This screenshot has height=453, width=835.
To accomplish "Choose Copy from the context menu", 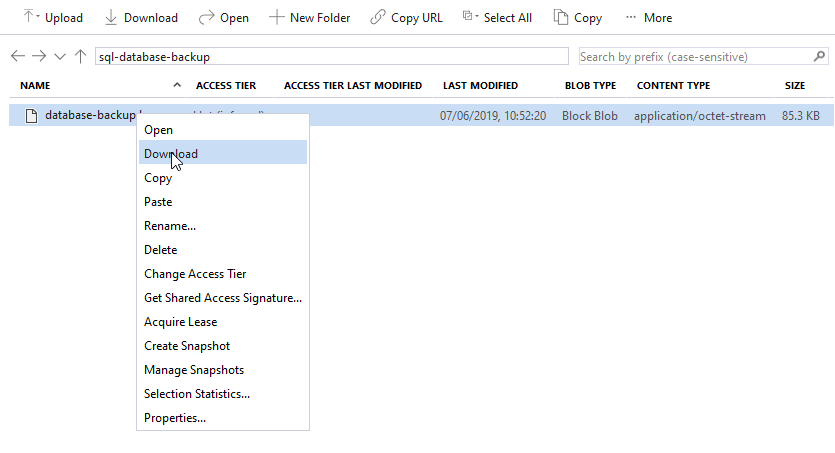I will tap(223, 178).
